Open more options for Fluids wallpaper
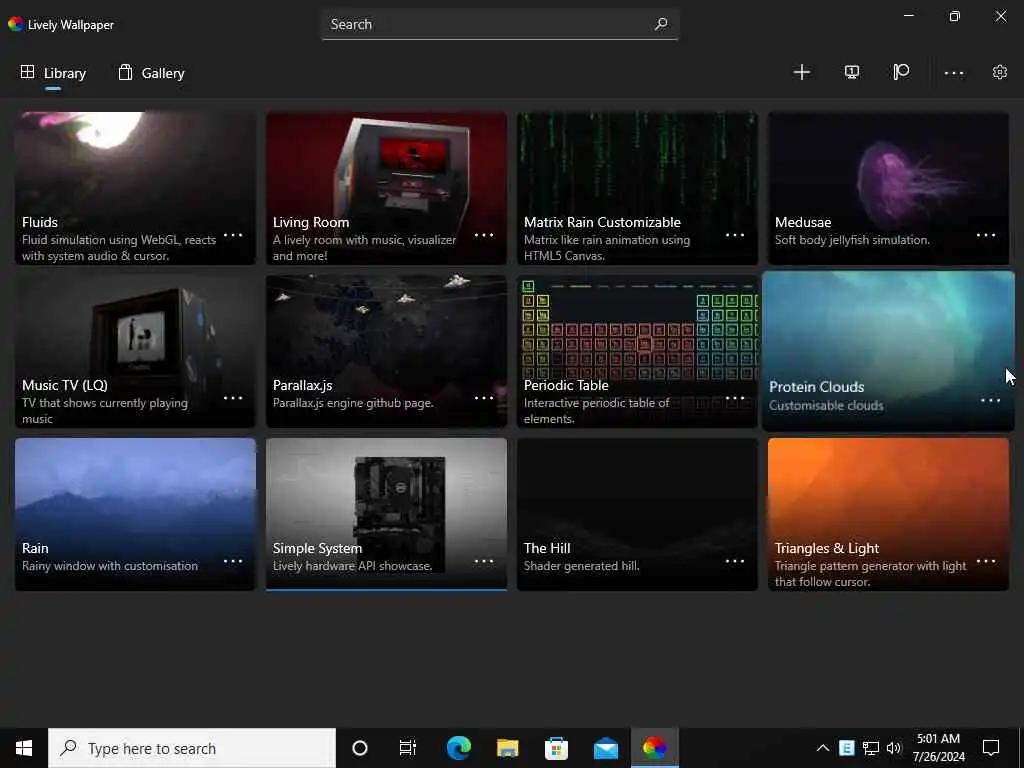 (x=233, y=235)
